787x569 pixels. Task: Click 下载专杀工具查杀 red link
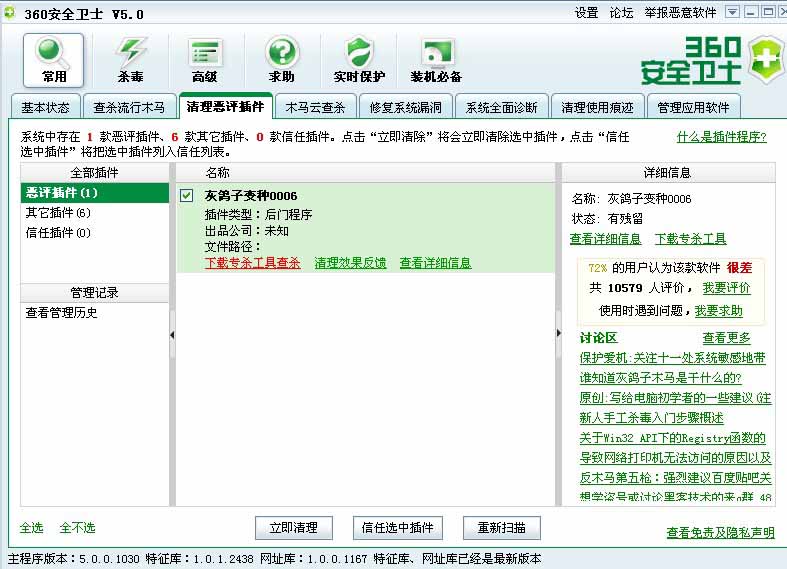[x=252, y=263]
